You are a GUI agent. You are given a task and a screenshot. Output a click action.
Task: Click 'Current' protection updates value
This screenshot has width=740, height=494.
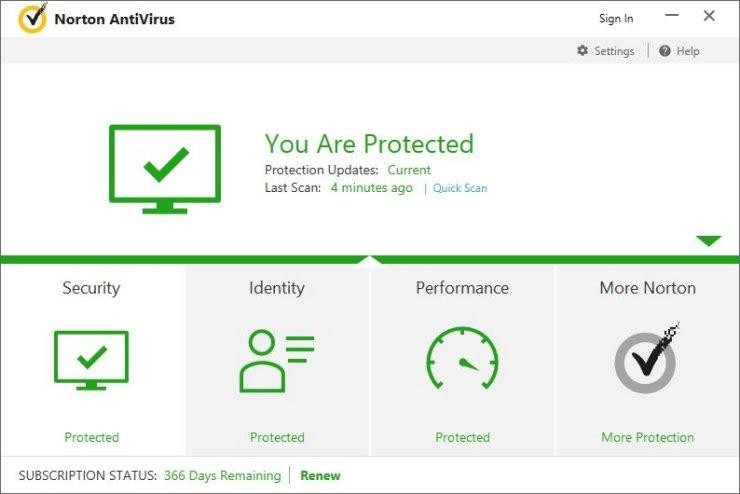409,170
